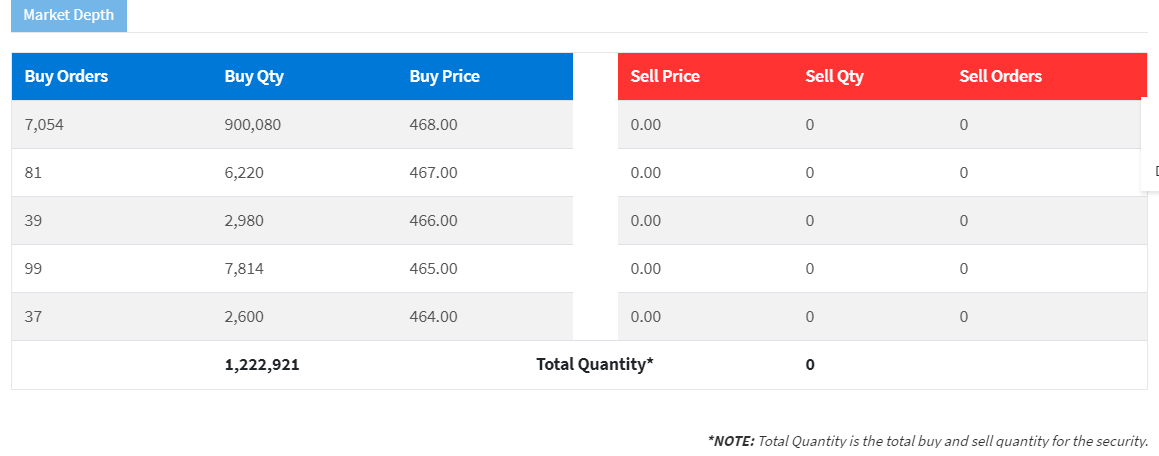This screenshot has height=456, width=1159.
Task: Select the 7,814 buy quantity cell
Action: (x=244, y=269)
